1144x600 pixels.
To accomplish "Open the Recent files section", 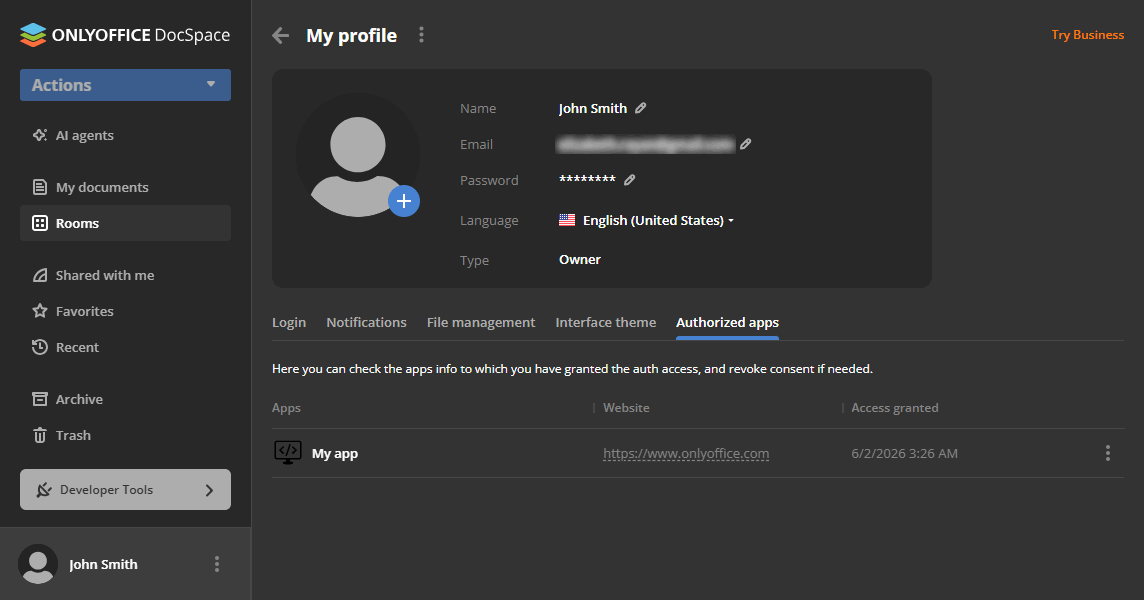I will (x=66, y=347).
